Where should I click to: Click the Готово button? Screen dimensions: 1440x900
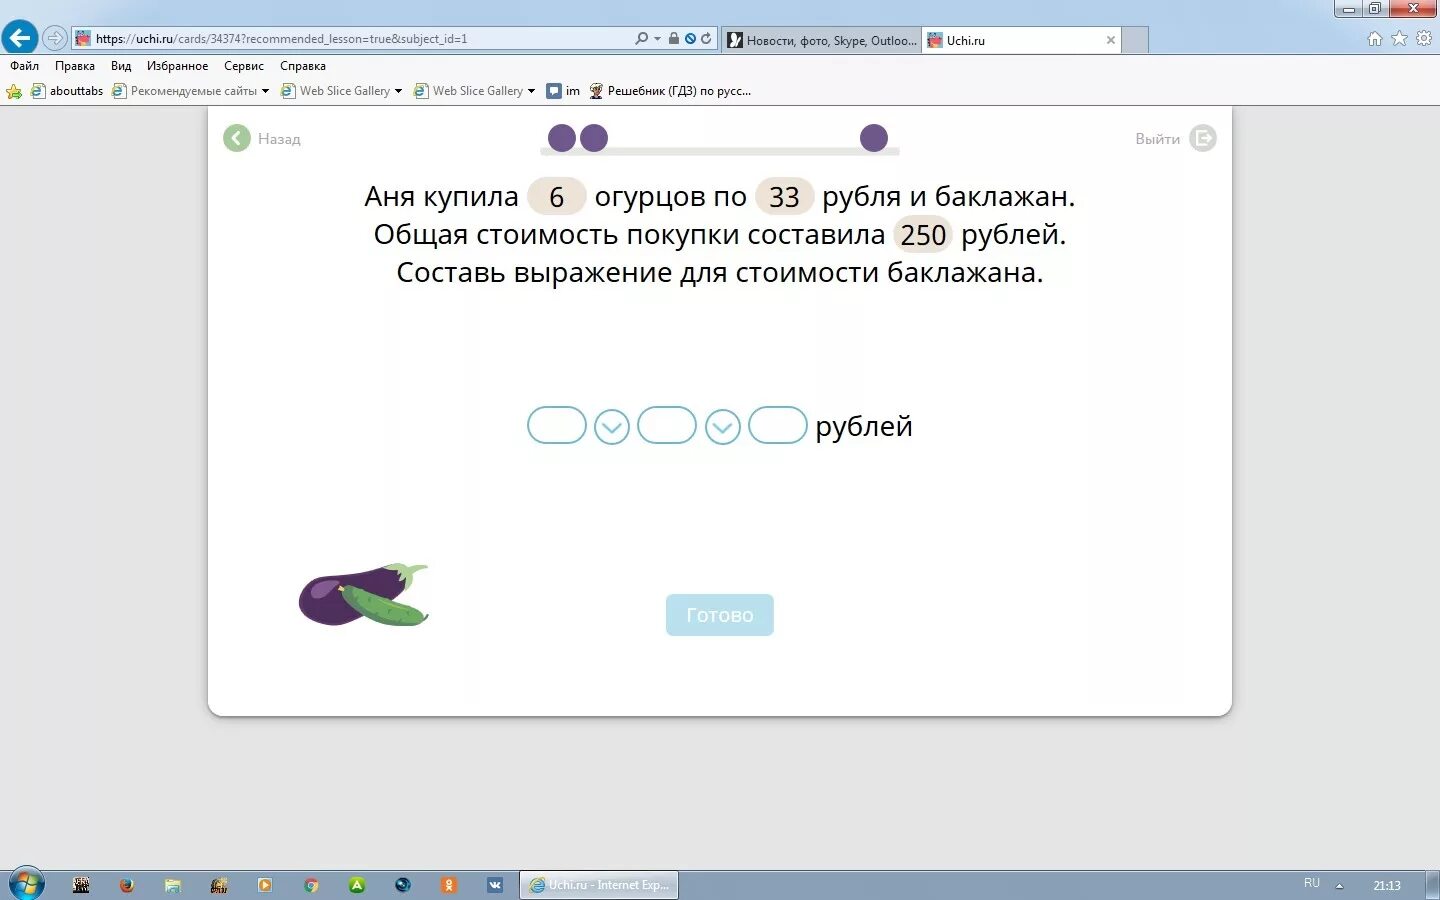pos(720,615)
